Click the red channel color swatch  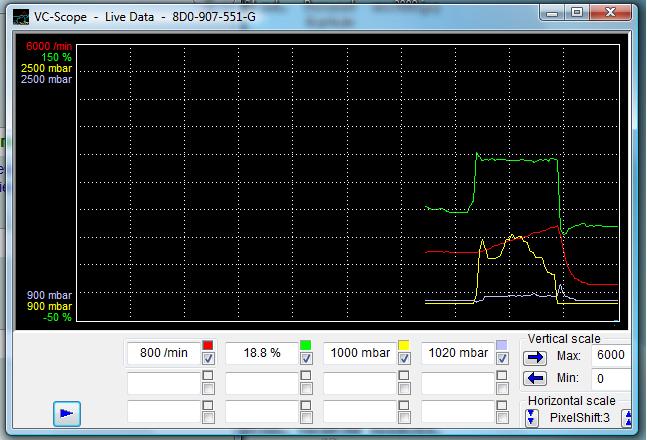[x=208, y=345]
